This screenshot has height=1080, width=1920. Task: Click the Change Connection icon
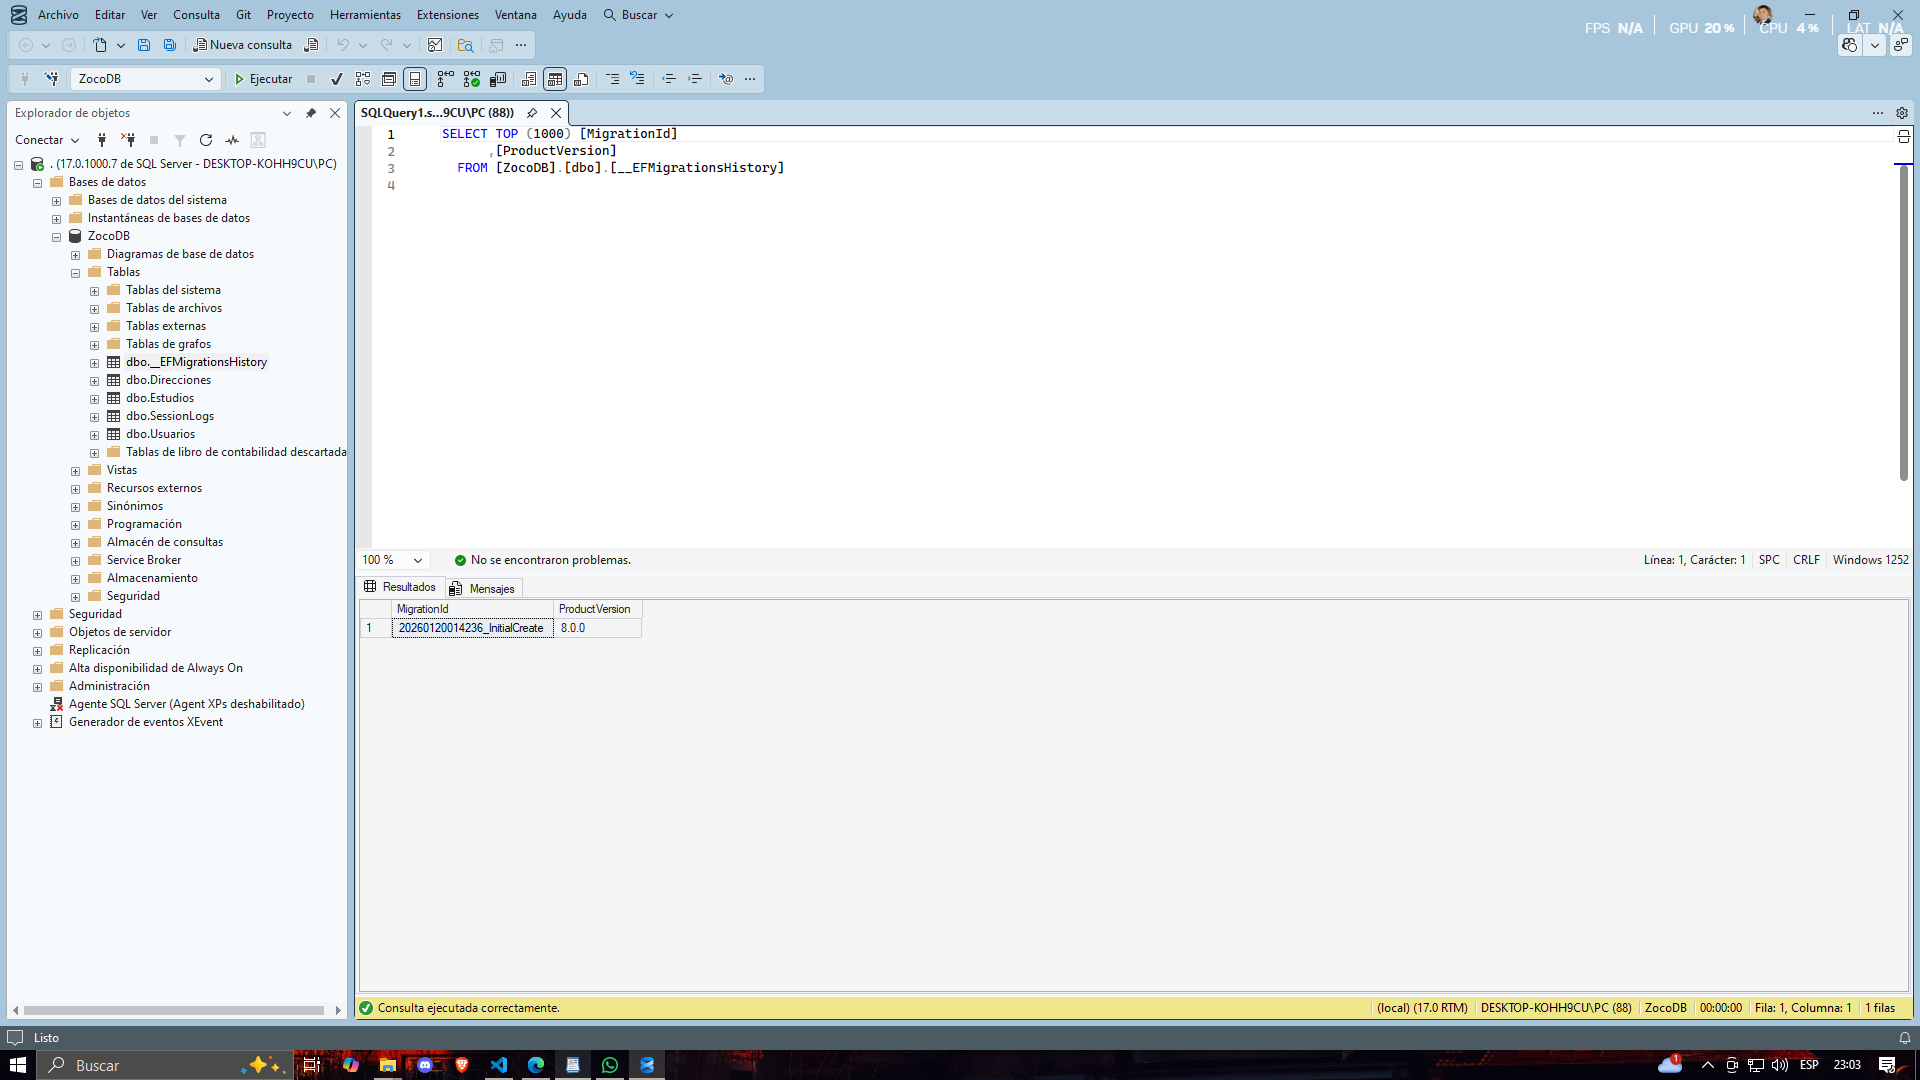[51, 79]
